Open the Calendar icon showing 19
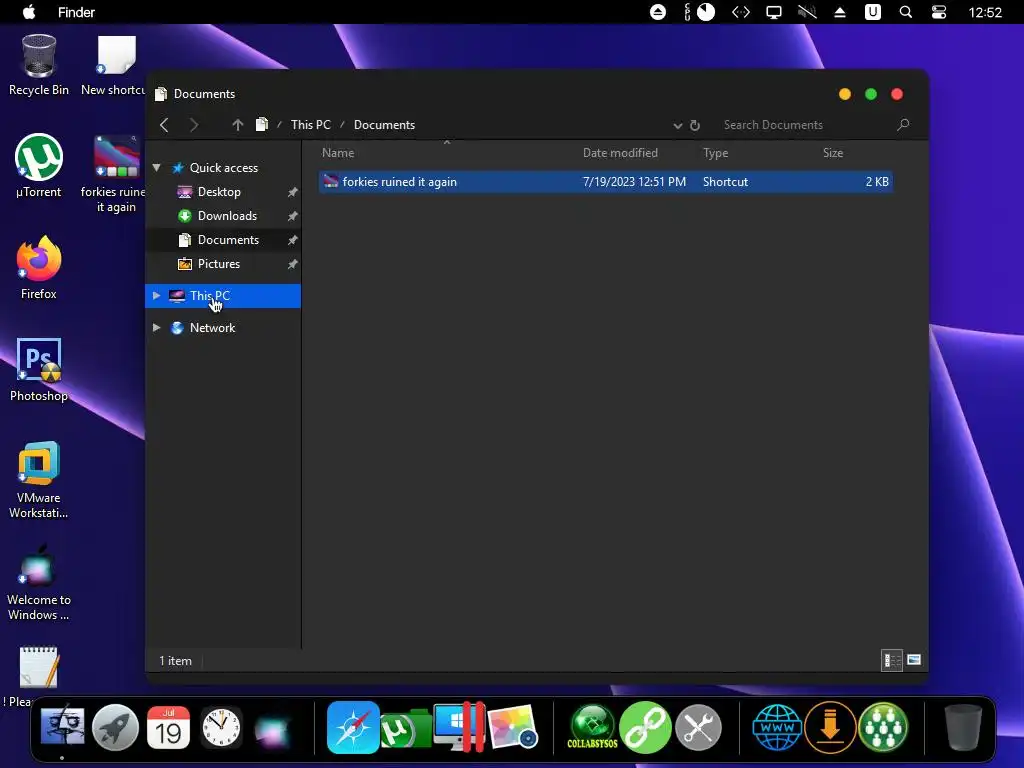Screen dimensions: 1024x768 pos(168,727)
